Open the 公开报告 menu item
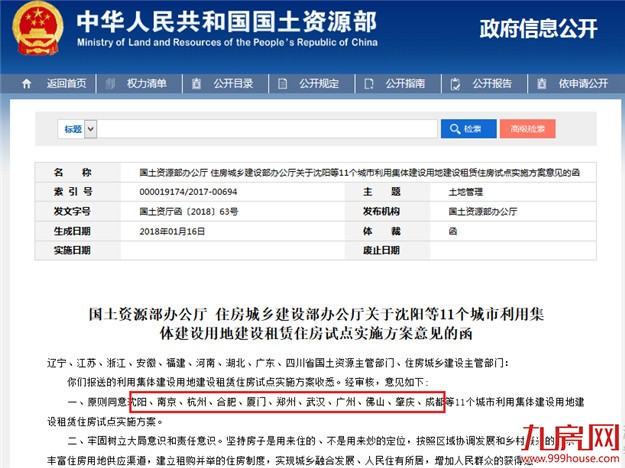The height and width of the screenshot is (468, 625). pyautogui.click(x=492, y=84)
